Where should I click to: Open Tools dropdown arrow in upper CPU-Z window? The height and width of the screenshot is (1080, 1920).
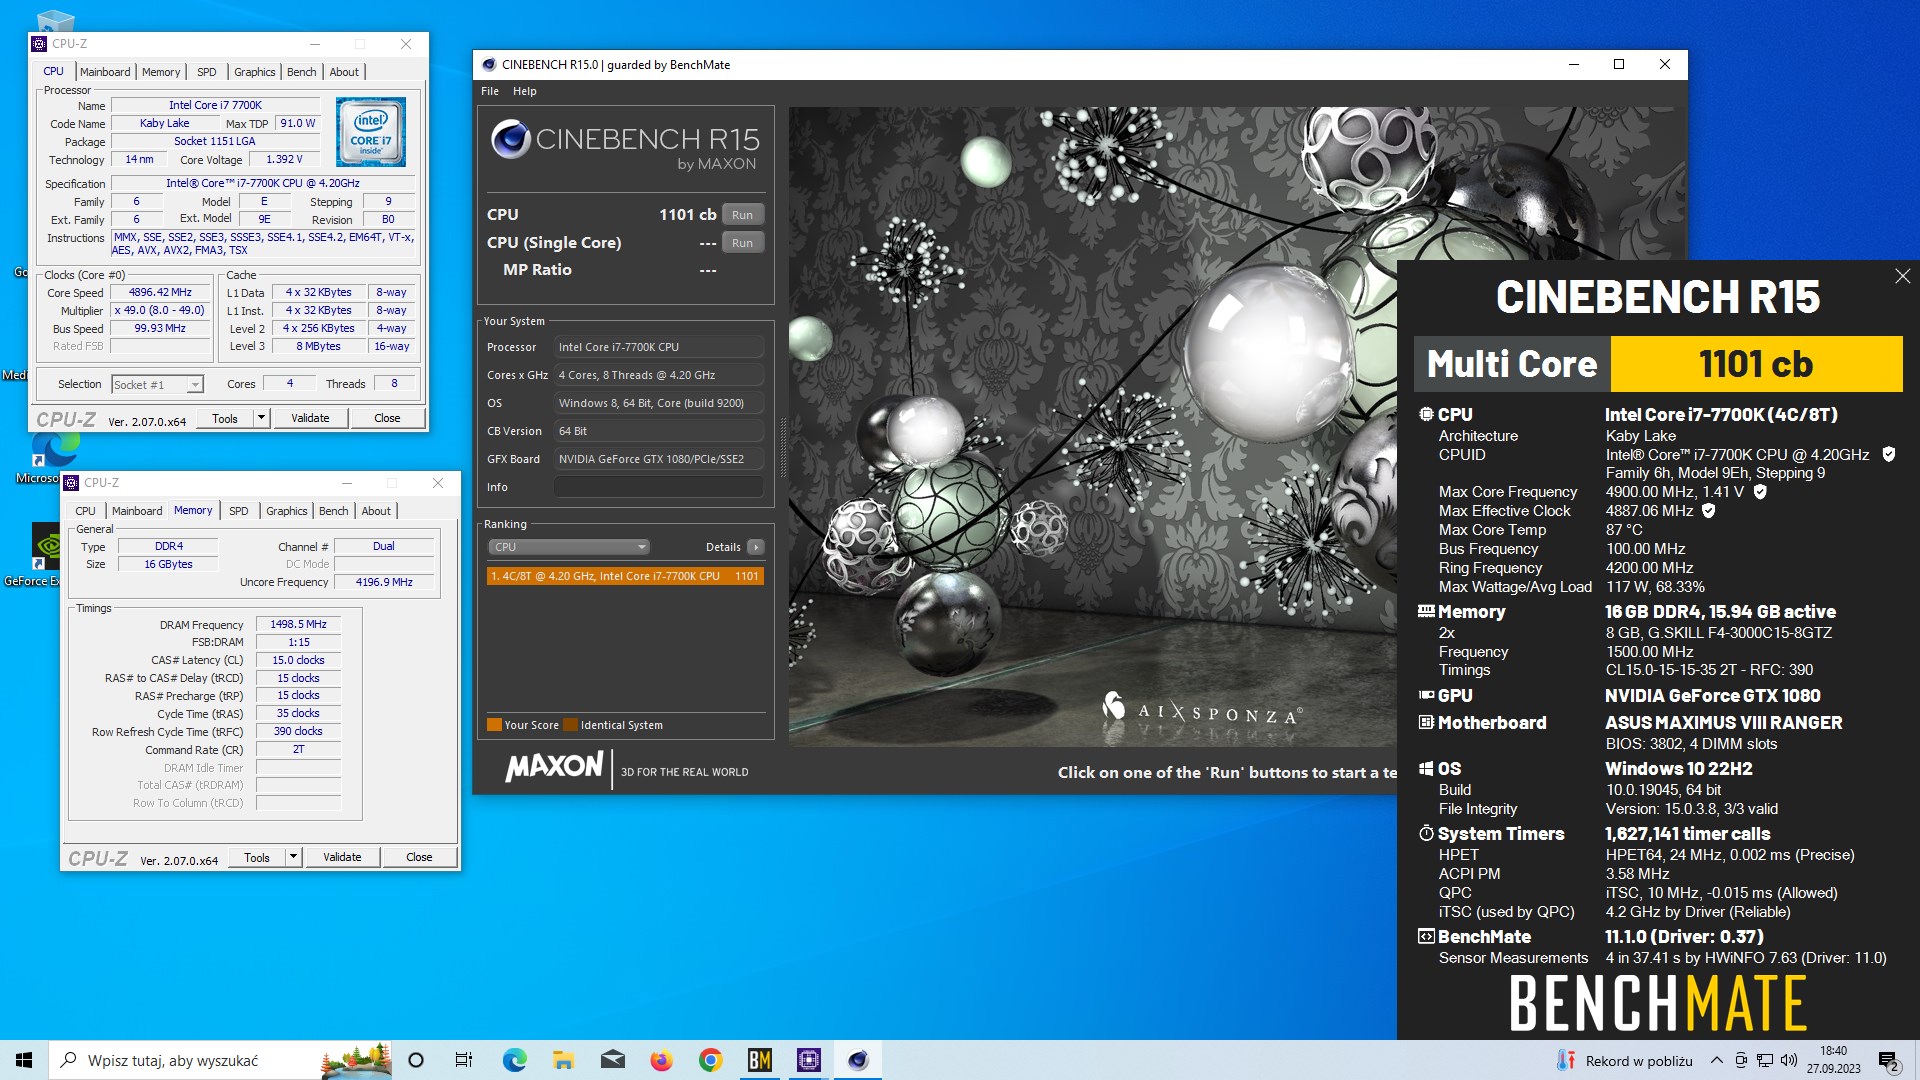pyautogui.click(x=262, y=418)
